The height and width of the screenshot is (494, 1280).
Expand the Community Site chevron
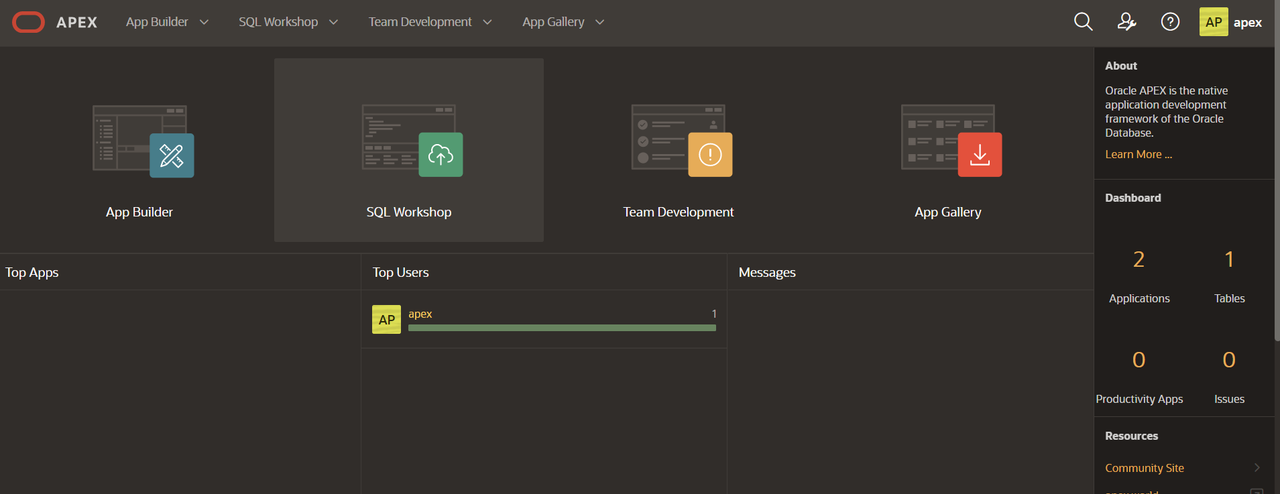[x=1257, y=468]
